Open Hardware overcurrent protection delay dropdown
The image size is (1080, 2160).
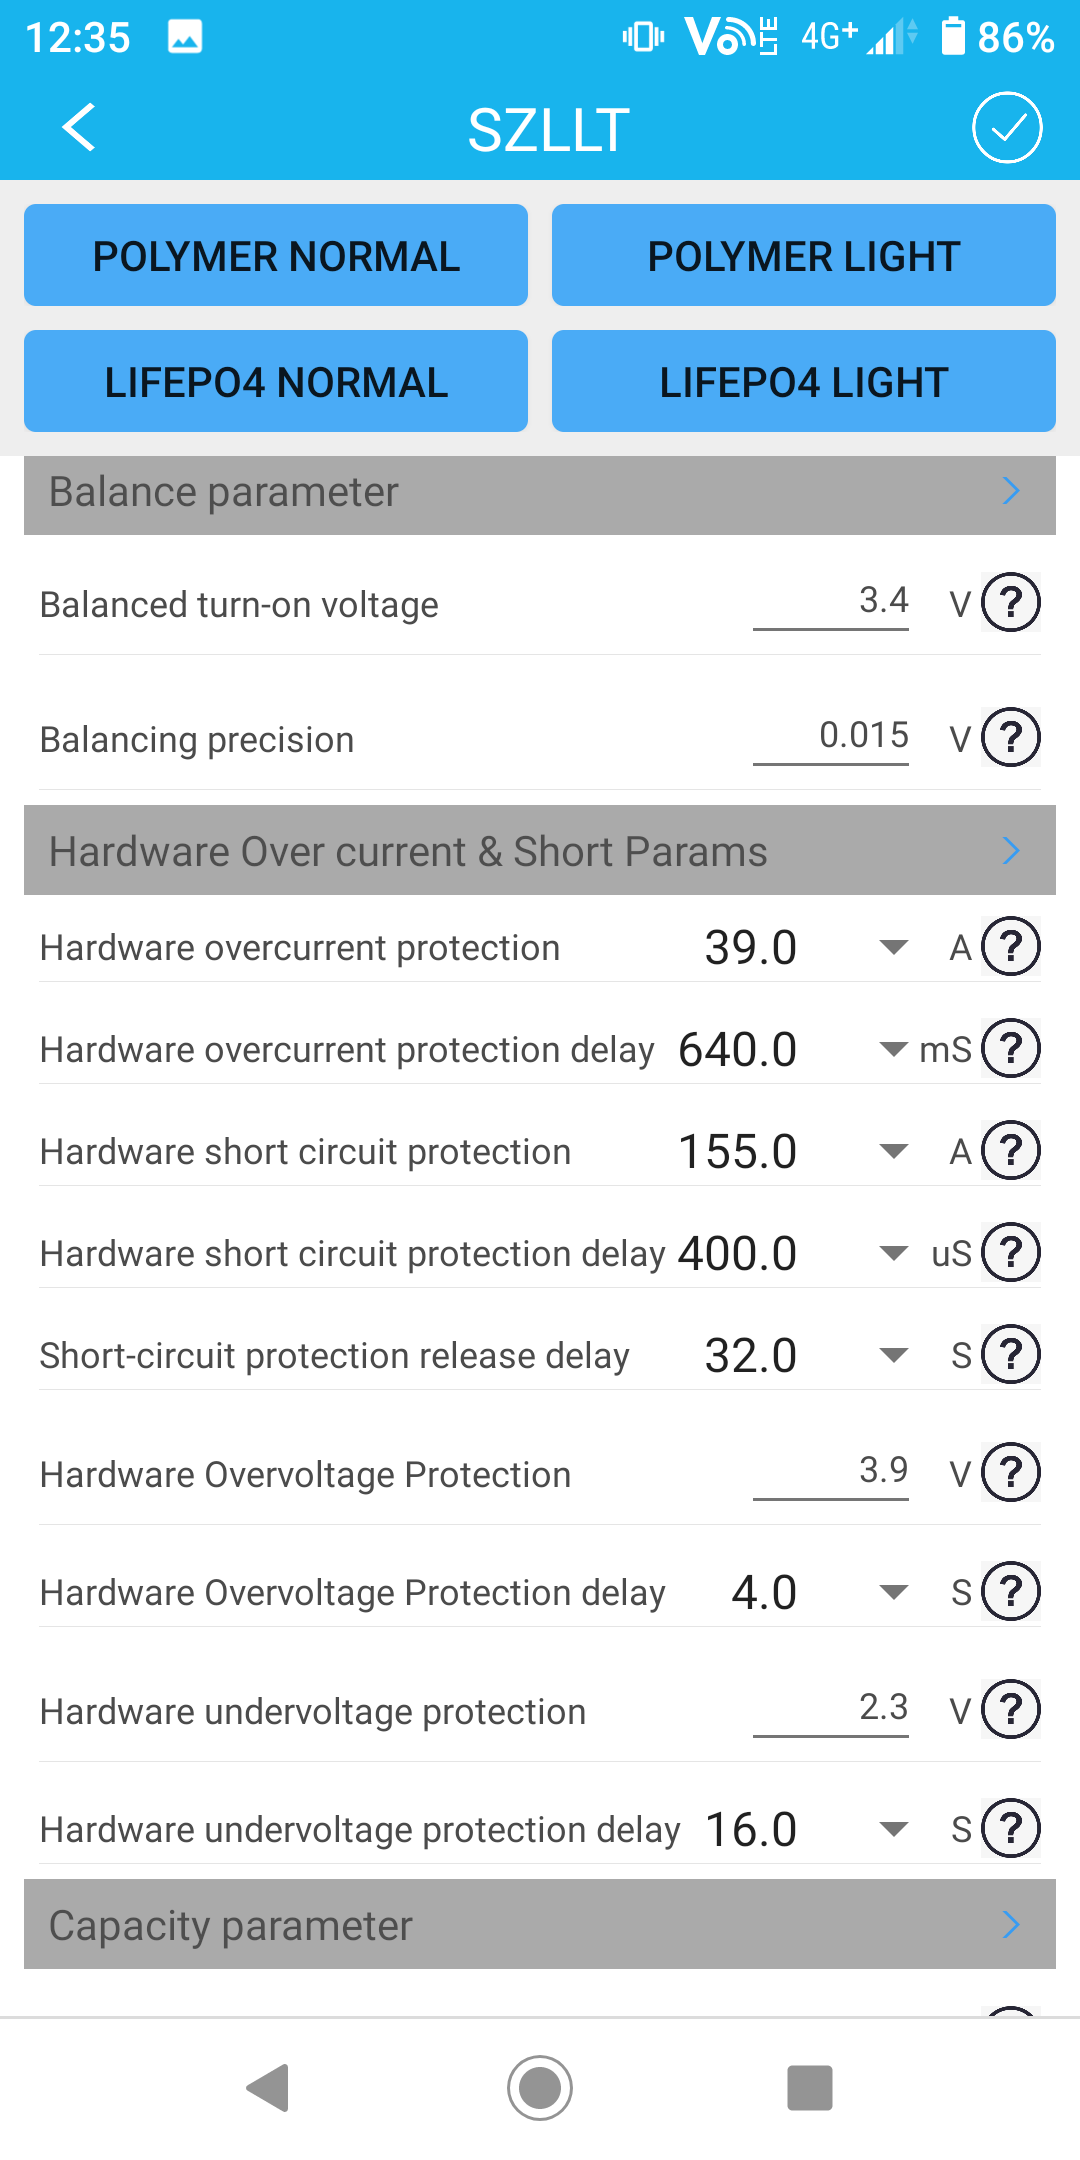892,1049
